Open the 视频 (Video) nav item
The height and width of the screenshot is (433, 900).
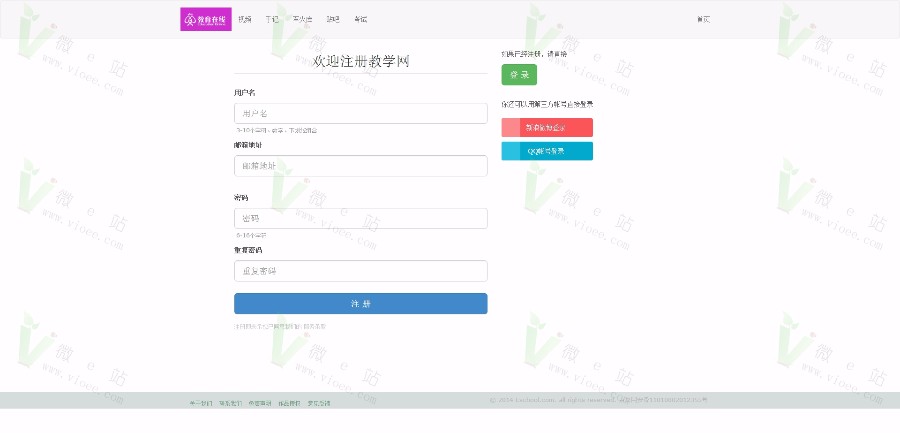[x=245, y=20]
